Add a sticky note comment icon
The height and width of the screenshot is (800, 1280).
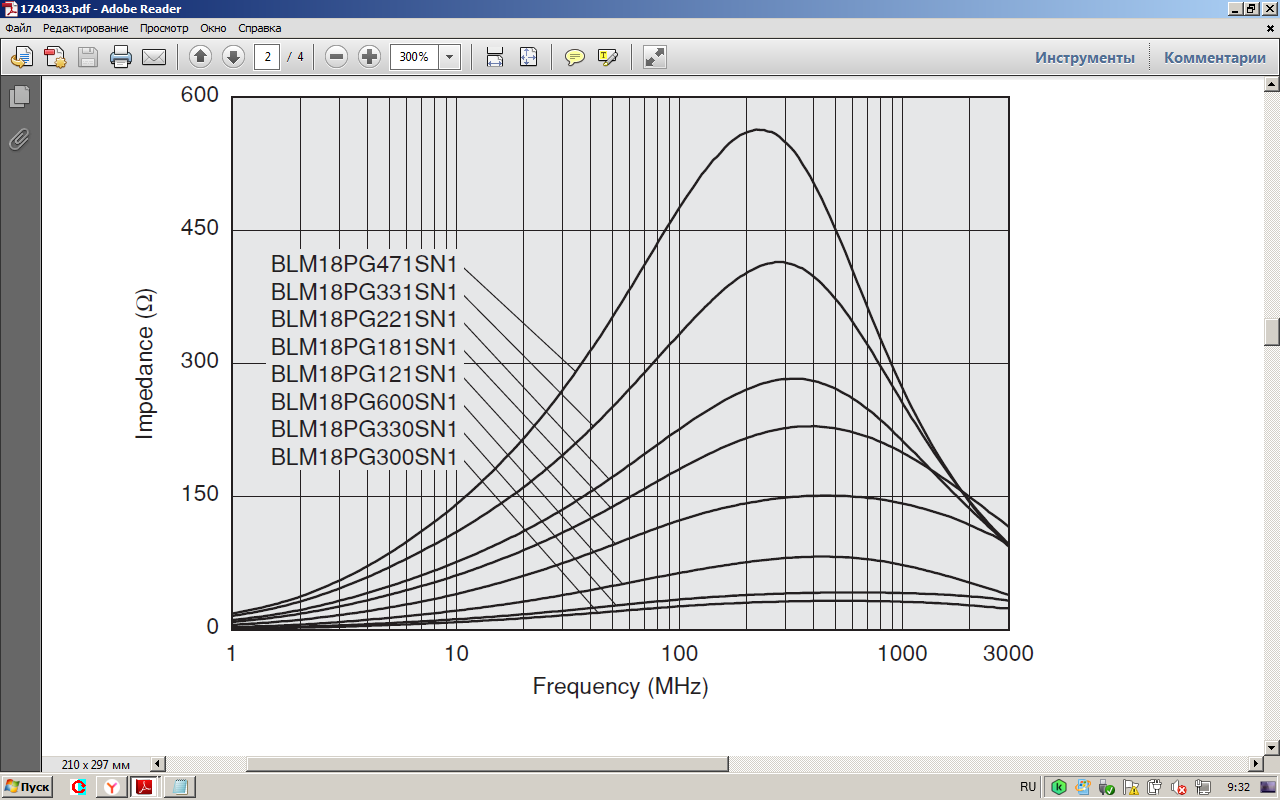(x=575, y=57)
